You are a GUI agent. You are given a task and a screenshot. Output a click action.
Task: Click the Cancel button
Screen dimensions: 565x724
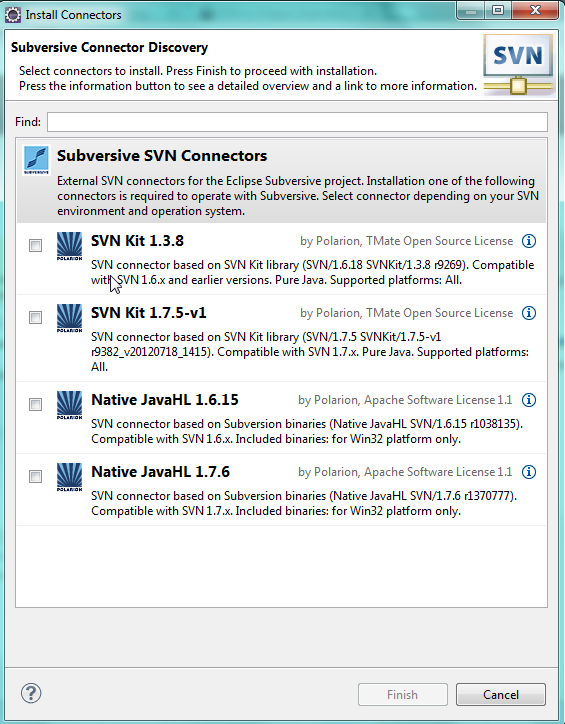click(501, 694)
